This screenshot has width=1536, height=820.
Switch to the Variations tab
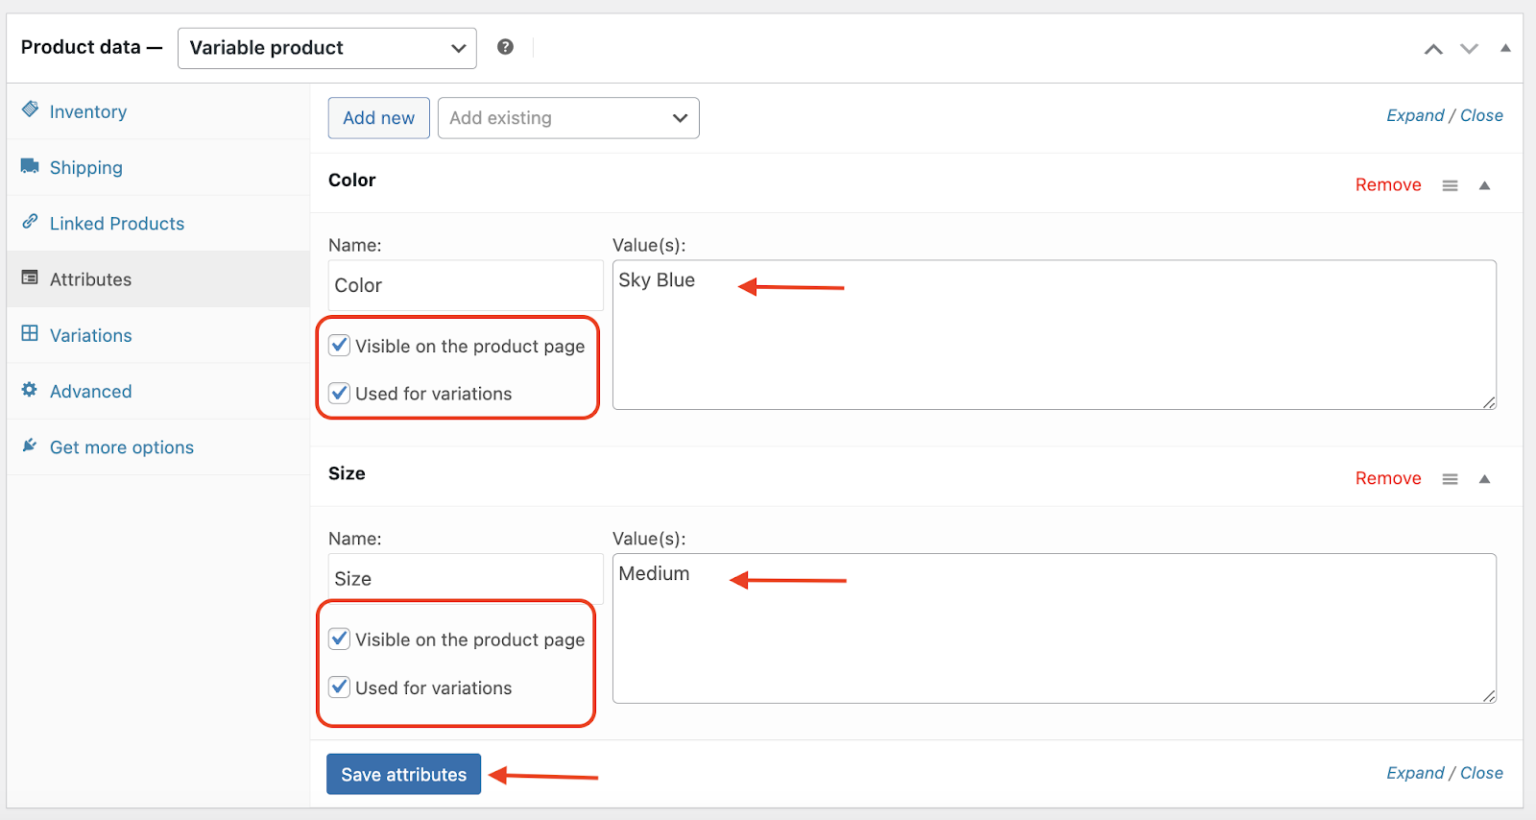coord(90,335)
